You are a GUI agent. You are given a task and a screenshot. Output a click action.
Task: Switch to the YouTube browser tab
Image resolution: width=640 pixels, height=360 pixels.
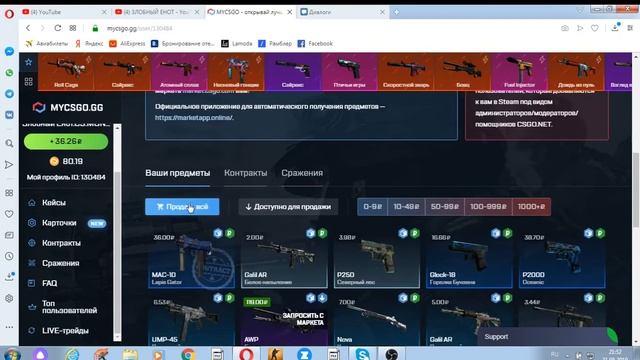point(63,12)
